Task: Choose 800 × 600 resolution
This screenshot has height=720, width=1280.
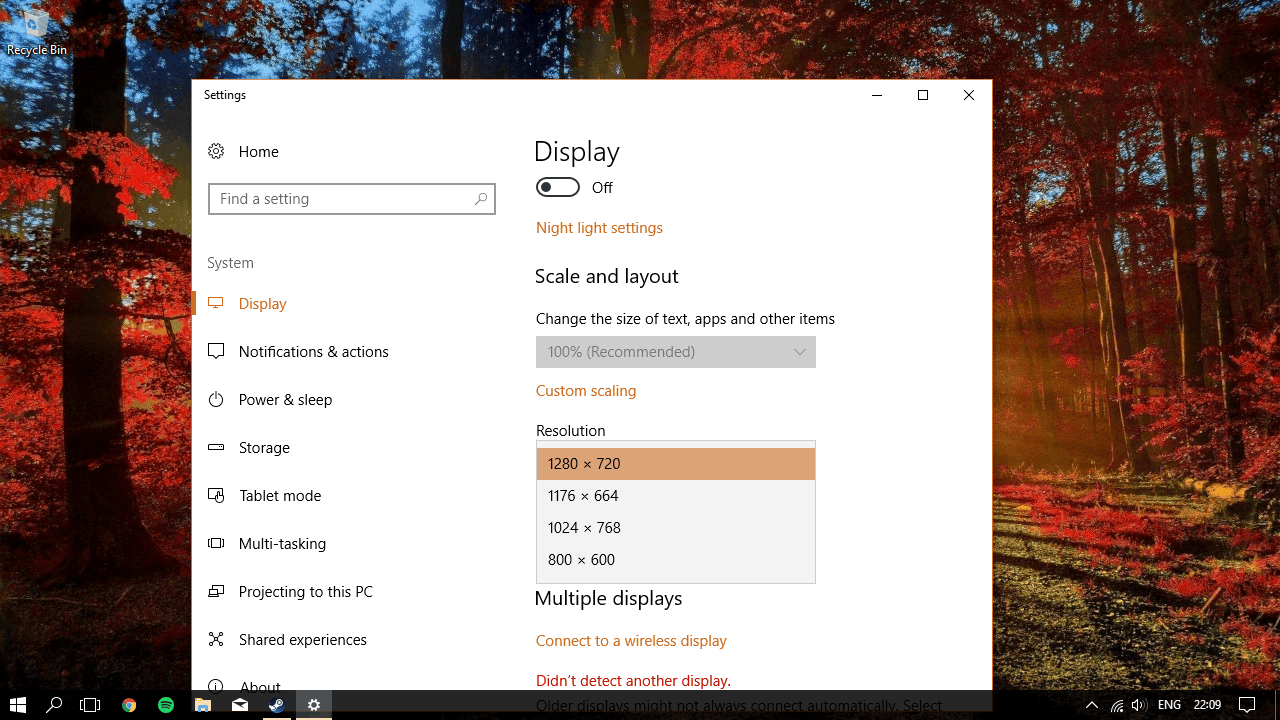Action: tap(676, 560)
